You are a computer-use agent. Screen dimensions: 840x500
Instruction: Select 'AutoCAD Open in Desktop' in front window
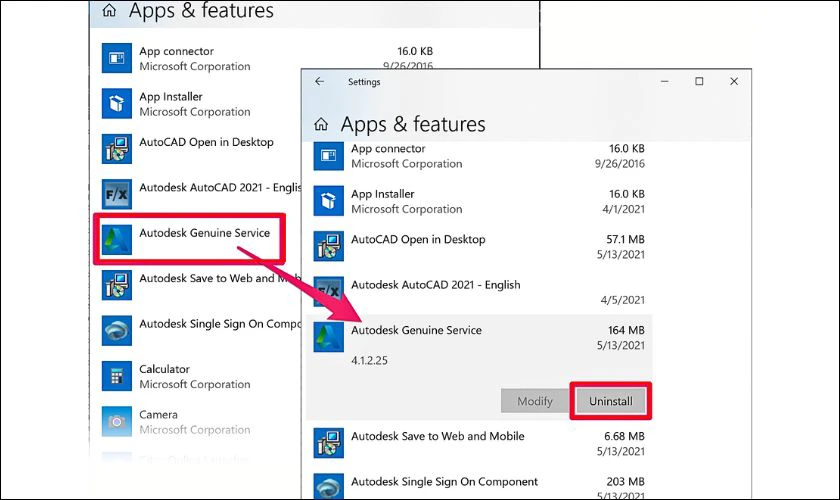coord(418,240)
